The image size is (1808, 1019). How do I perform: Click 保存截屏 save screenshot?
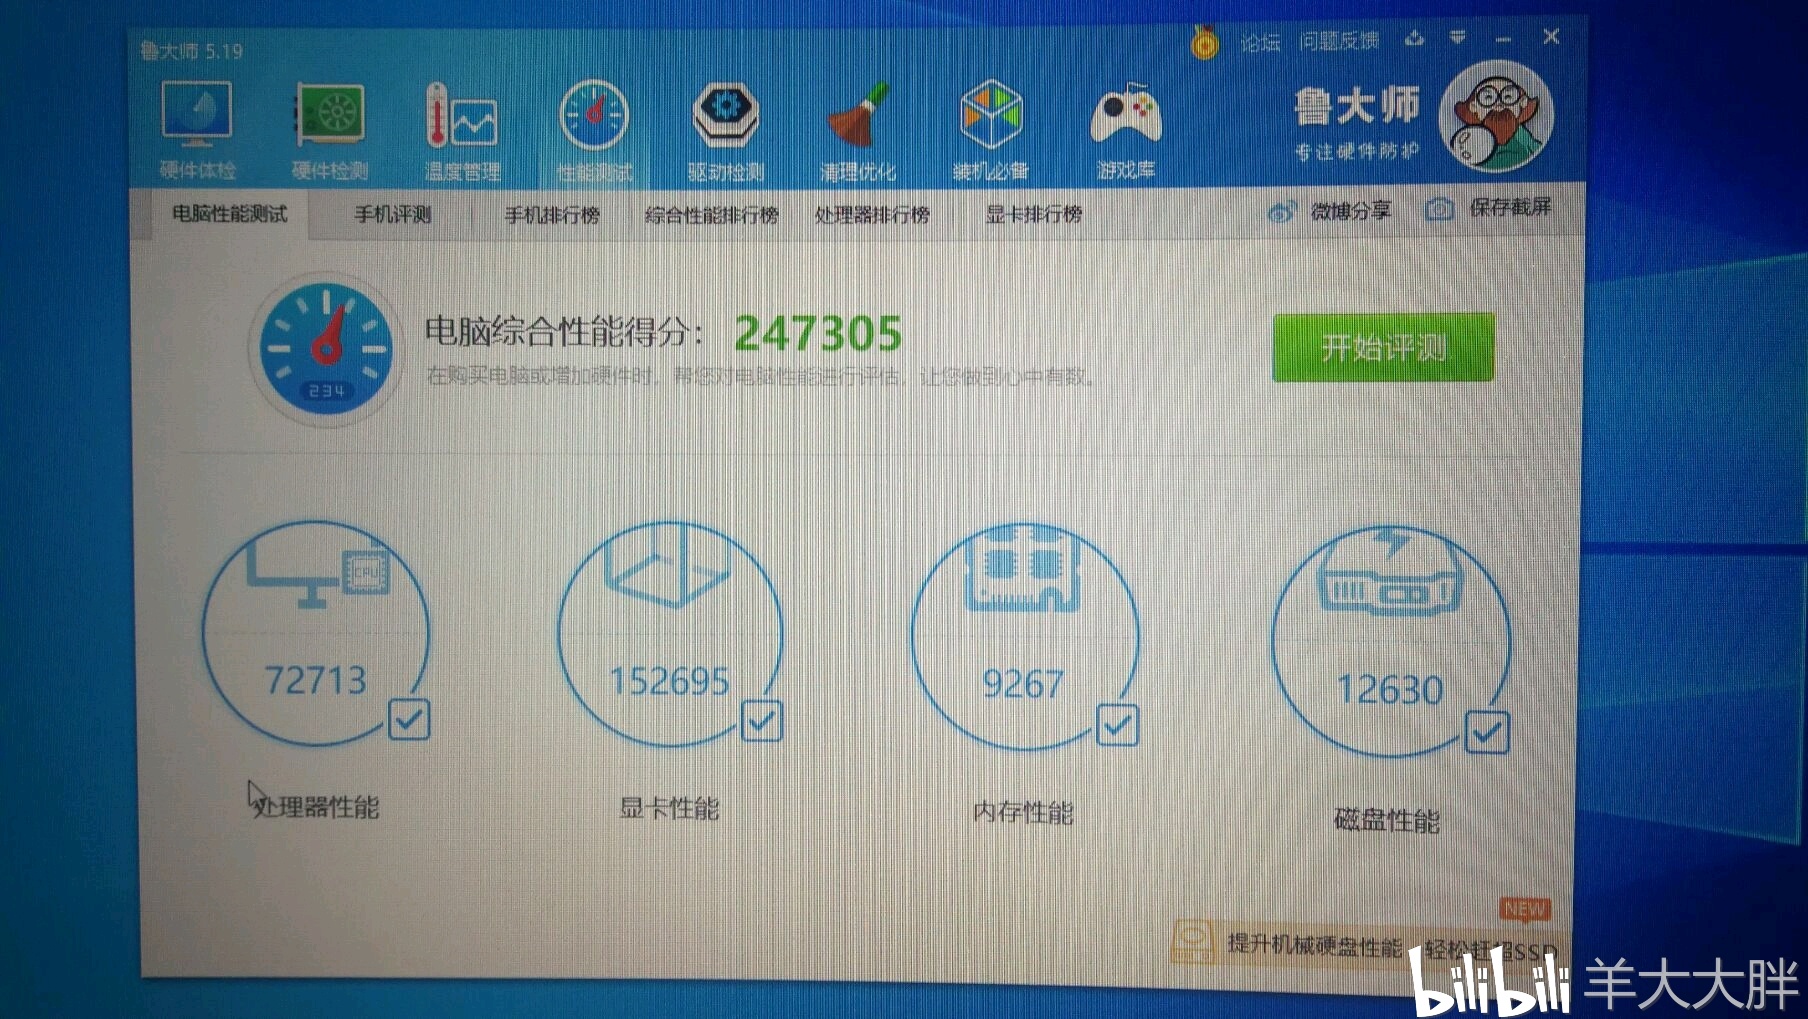(x=1510, y=207)
